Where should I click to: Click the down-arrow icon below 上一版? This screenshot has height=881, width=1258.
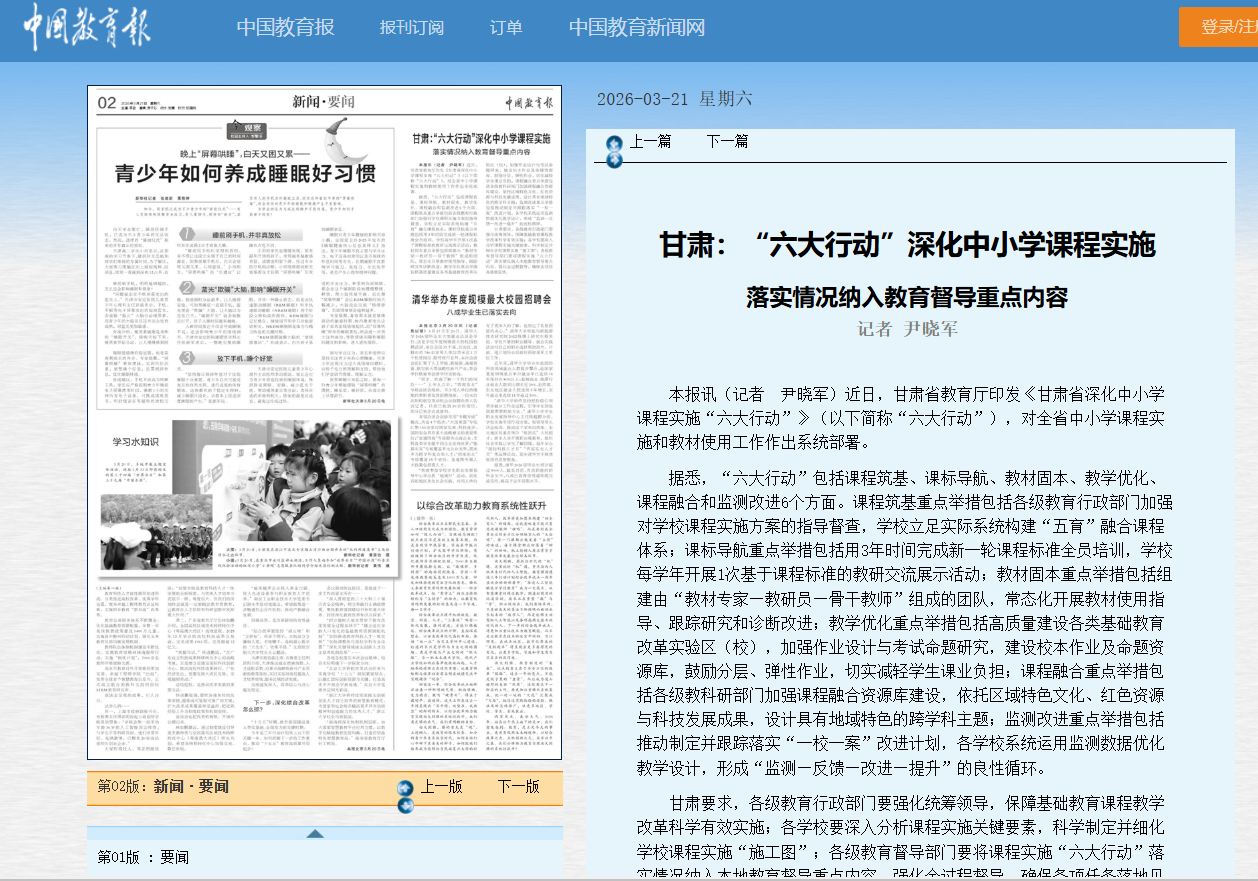[x=405, y=805]
